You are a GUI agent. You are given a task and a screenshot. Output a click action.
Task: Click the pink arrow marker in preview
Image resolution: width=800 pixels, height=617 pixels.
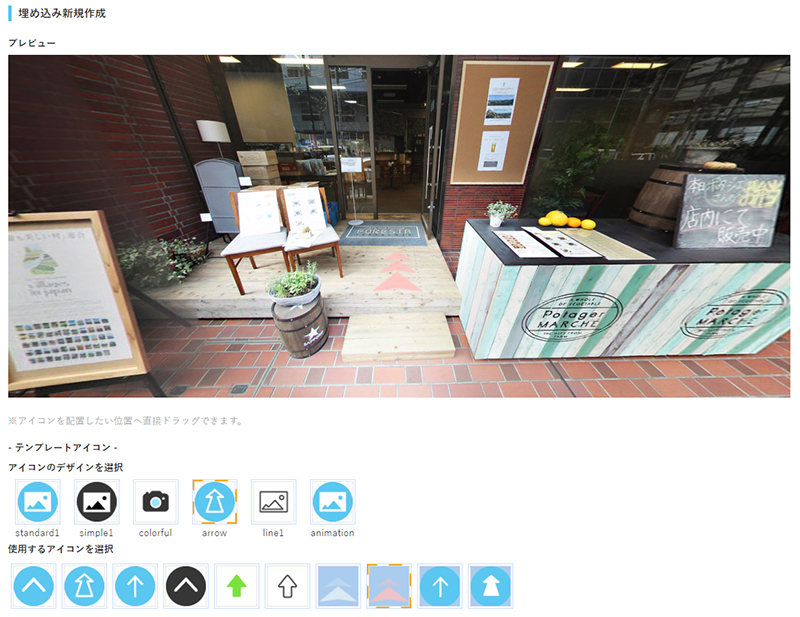[x=397, y=271]
